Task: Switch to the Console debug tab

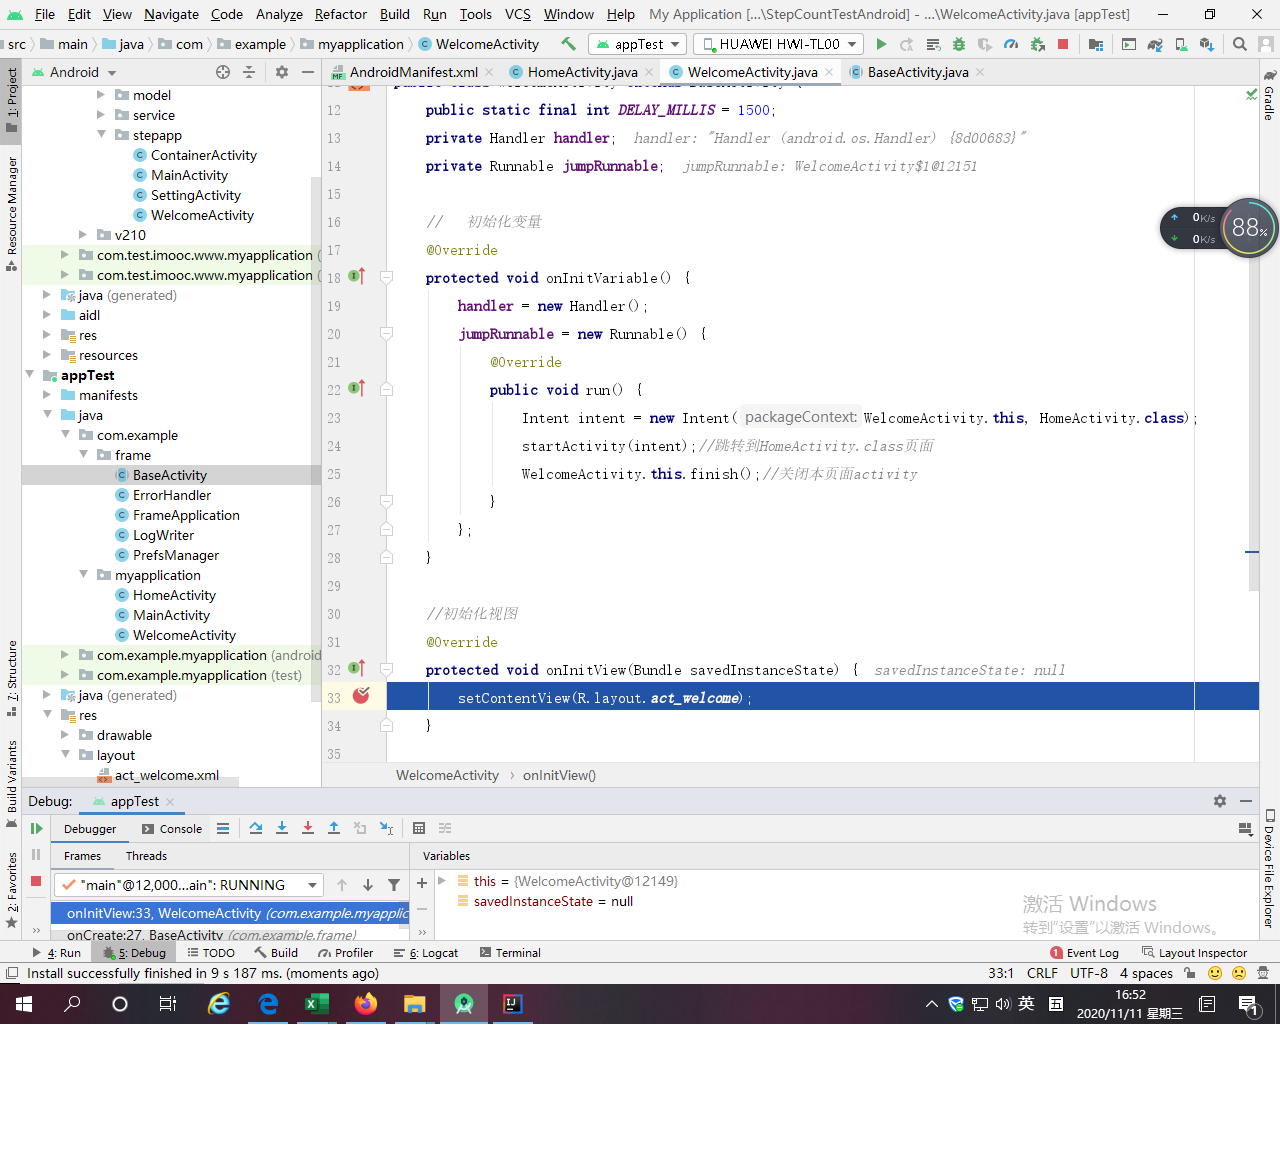Action: 172,829
